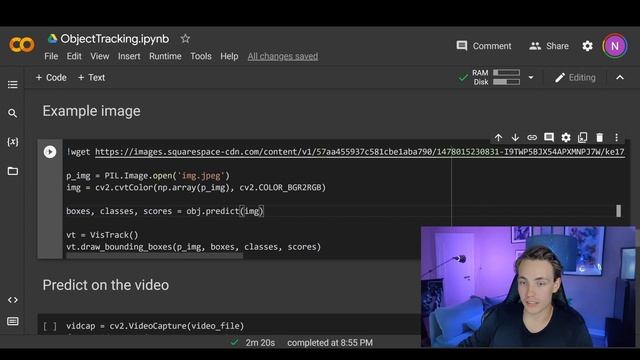The height and width of the screenshot is (360, 640).
Task: Open the File menu
Action: click(x=51, y=56)
